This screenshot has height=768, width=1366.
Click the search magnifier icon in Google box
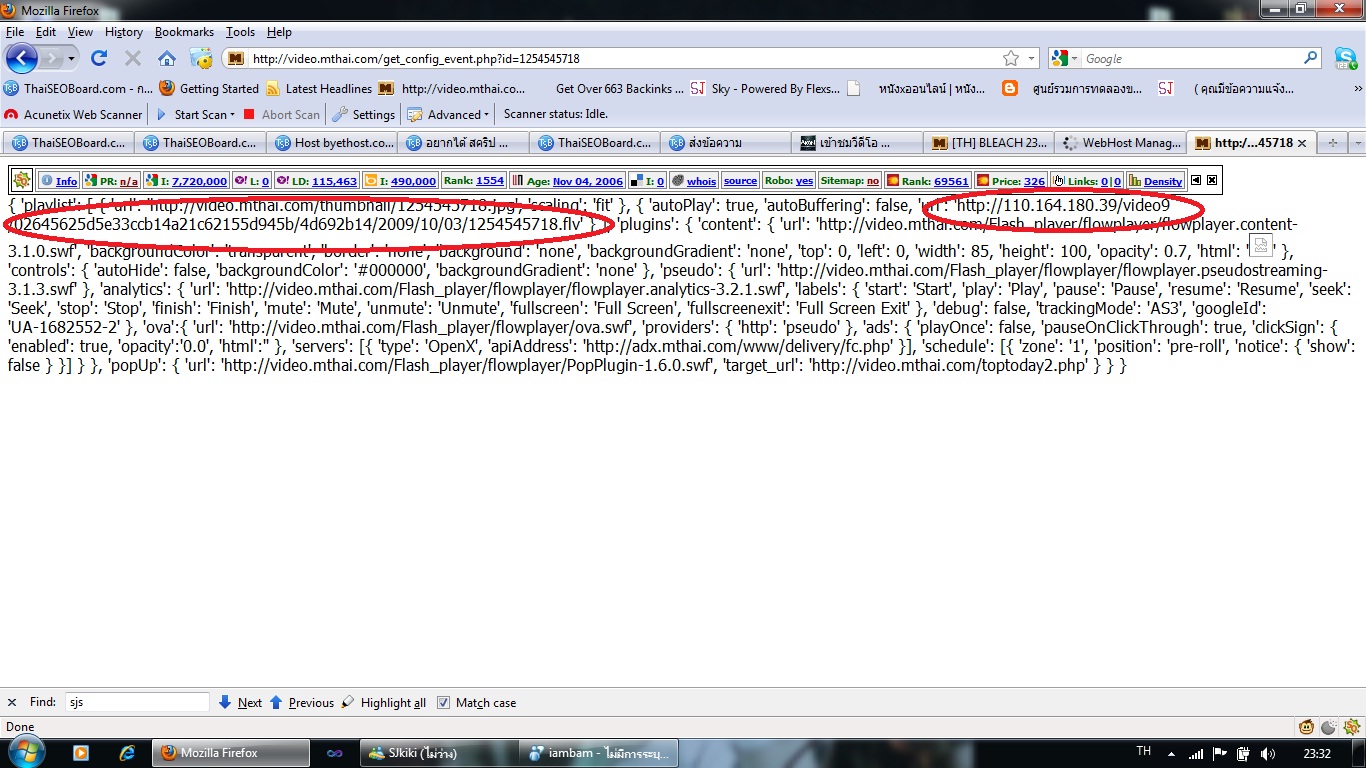pyautogui.click(x=1310, y=58)
